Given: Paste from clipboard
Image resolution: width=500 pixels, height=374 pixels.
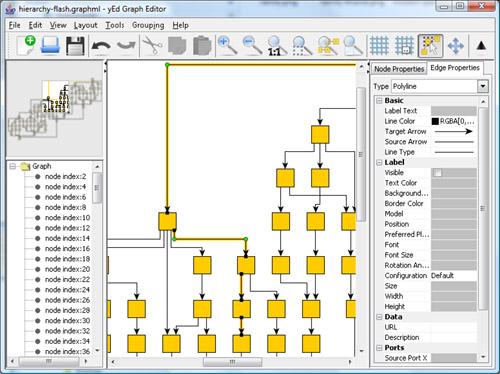Looking at the screenshot, I should 202,46.
